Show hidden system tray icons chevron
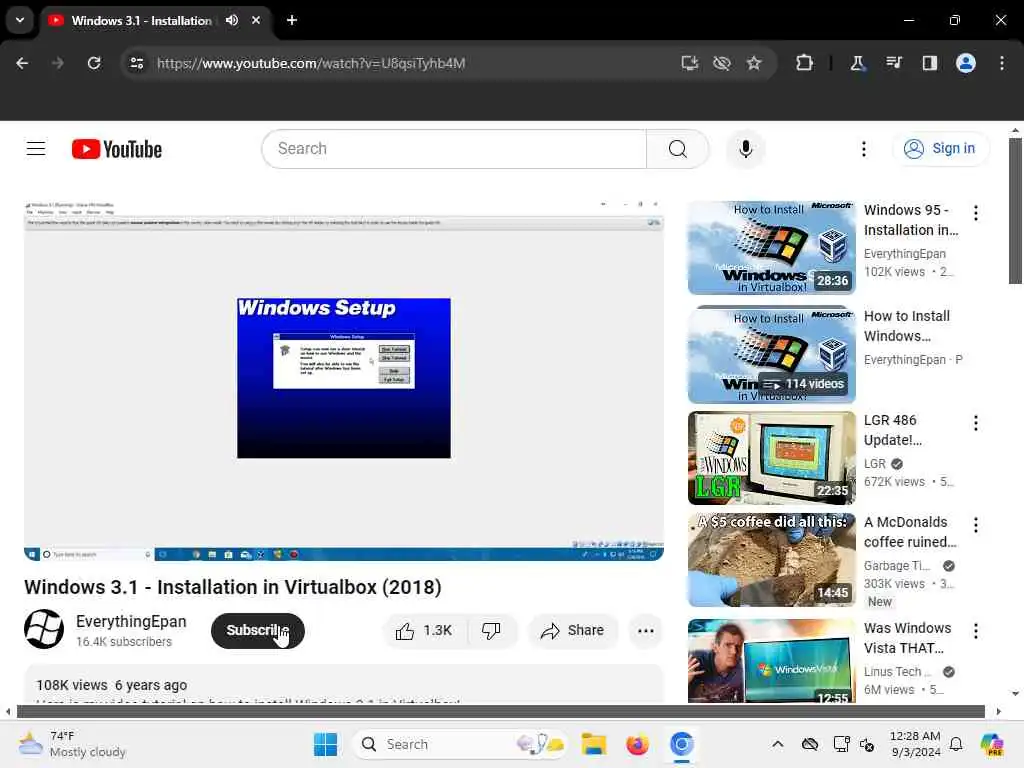Screen dimensions: 1024x768 pos(777,744)
